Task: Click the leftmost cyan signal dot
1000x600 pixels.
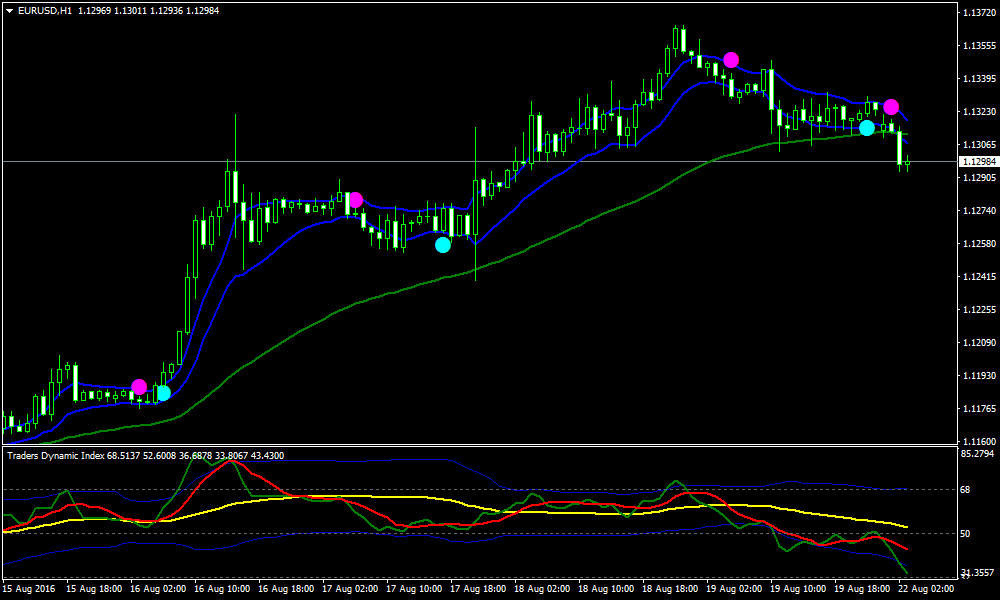Action: coord(163,393)
